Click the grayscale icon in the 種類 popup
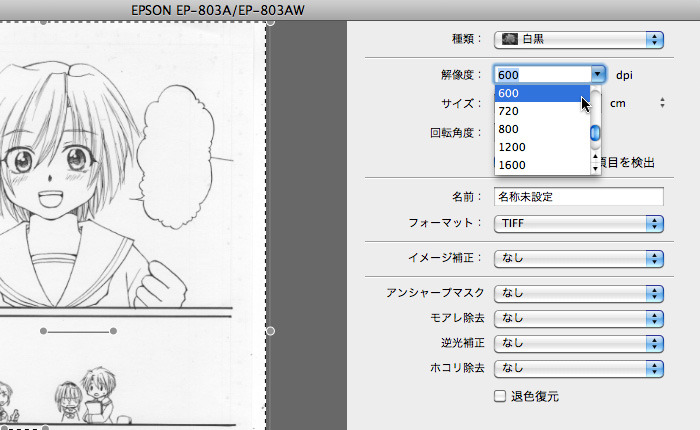The width and height of the screenshot is (700, 430). click(508, 39)
